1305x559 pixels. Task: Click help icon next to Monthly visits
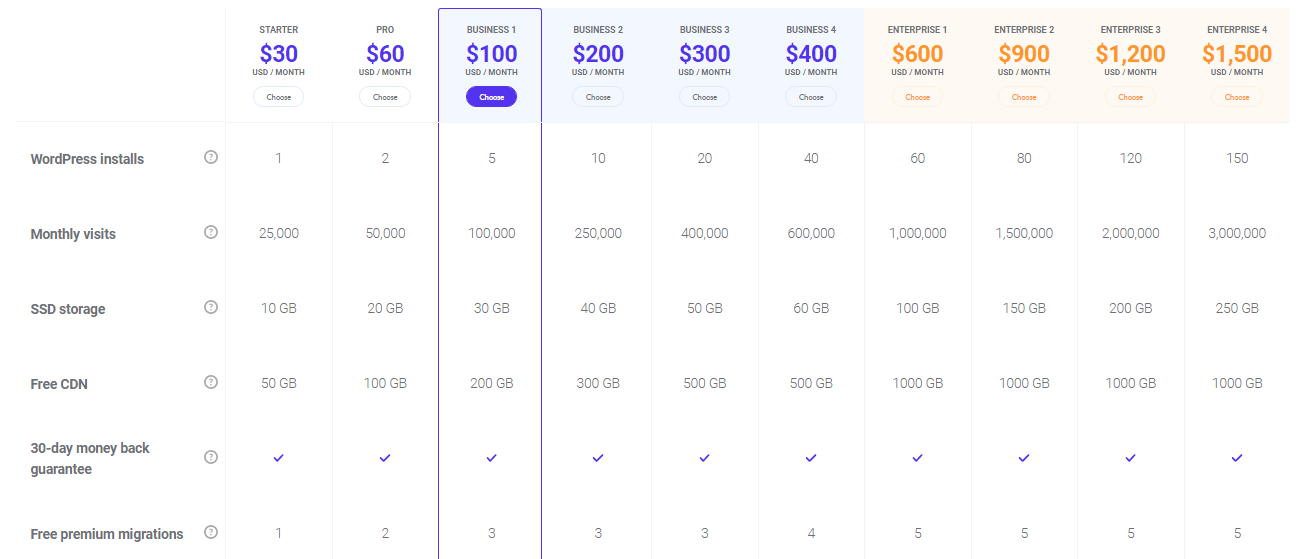click(x=211, y=232)
